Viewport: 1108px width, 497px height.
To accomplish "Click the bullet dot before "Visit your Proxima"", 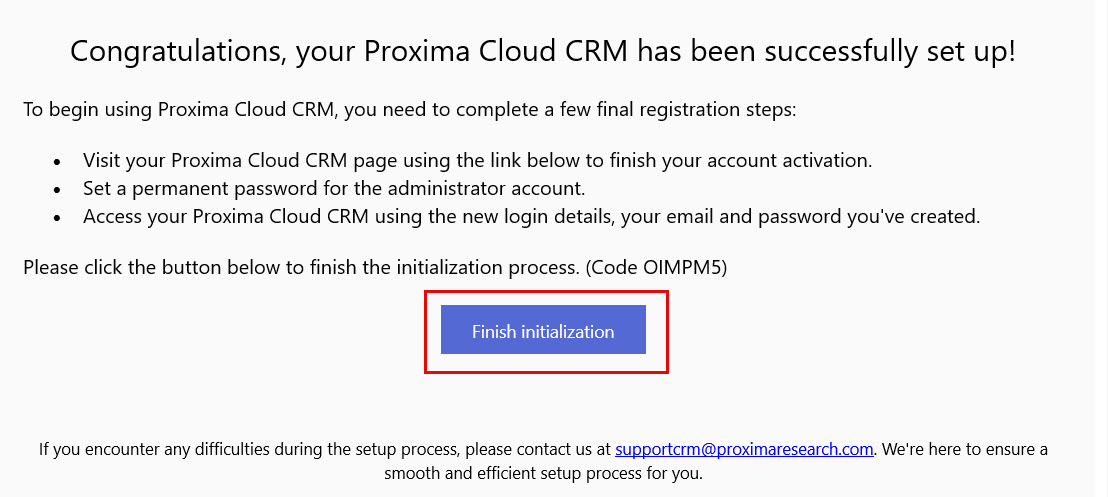I will [x=57, y=161].
